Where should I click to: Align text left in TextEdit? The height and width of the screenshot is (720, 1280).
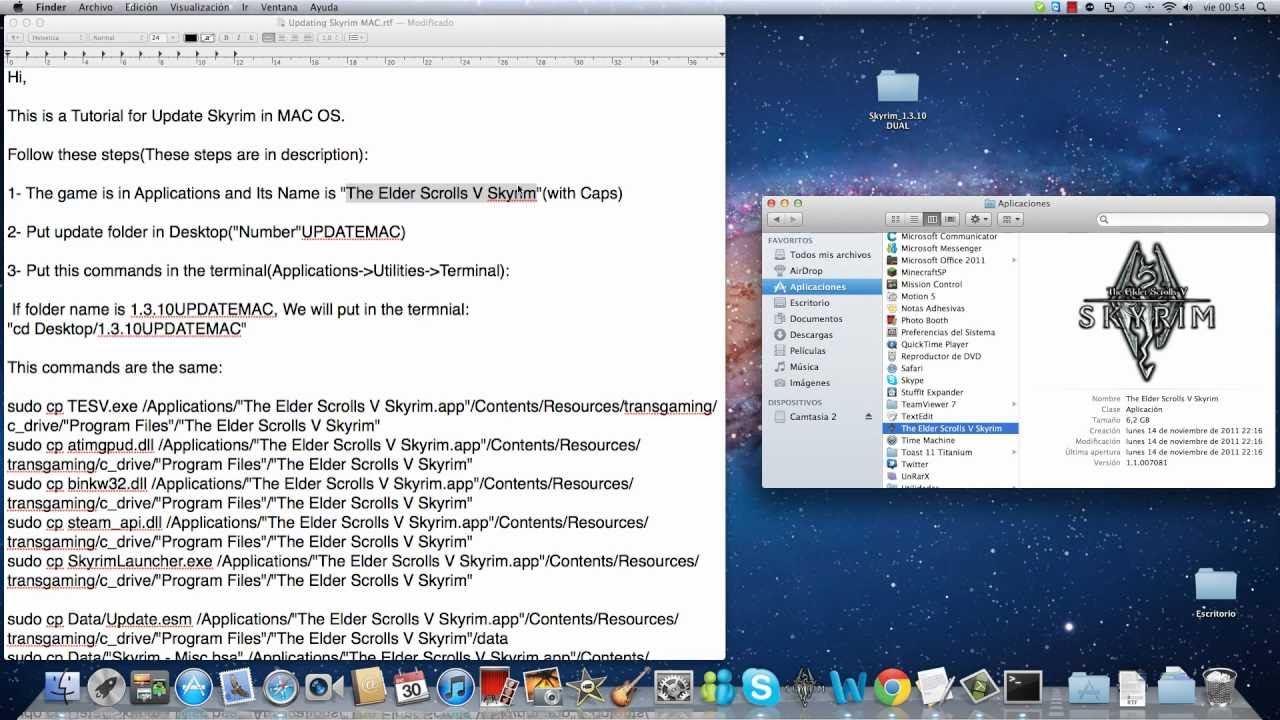[268, 38]
